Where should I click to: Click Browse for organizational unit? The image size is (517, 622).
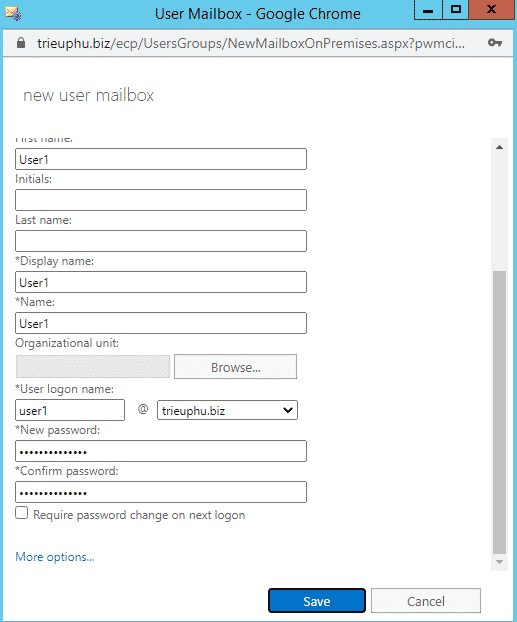(x=235, y=367)
